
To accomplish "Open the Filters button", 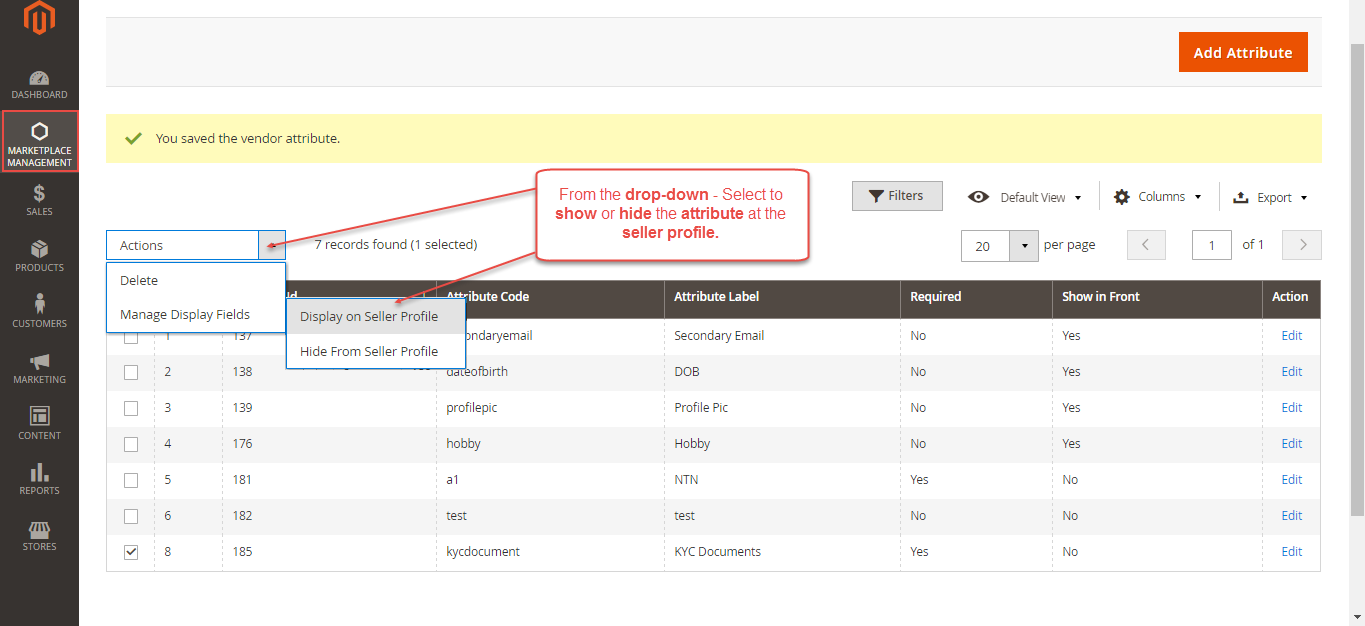I will [x=897, y=196].
